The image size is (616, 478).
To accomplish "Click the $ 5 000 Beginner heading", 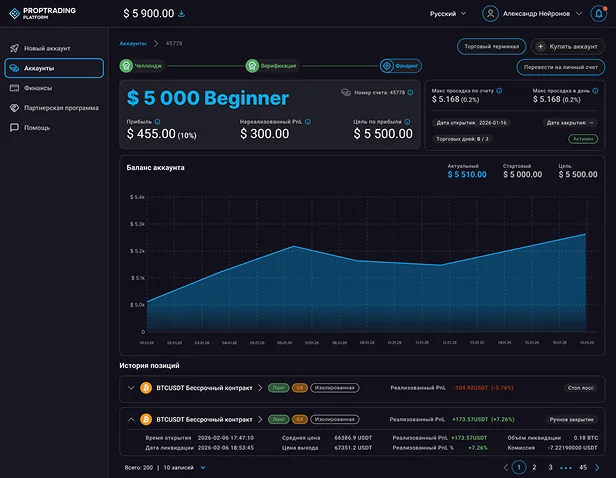I will pos(208,98).
